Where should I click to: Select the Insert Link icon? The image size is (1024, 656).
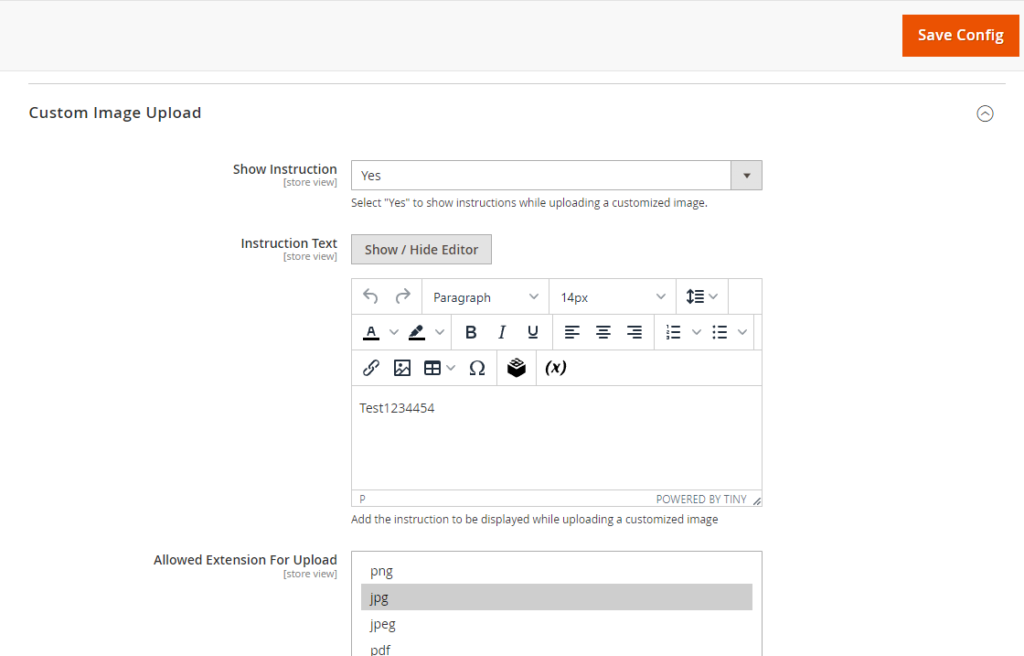370,367
